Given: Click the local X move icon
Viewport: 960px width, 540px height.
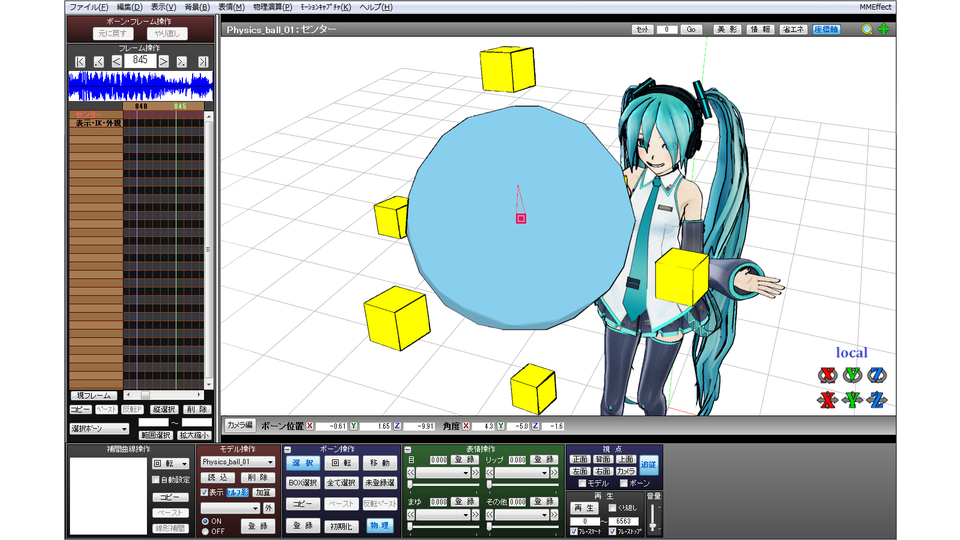Looking at the screenshot, I should tap(827, 400).
